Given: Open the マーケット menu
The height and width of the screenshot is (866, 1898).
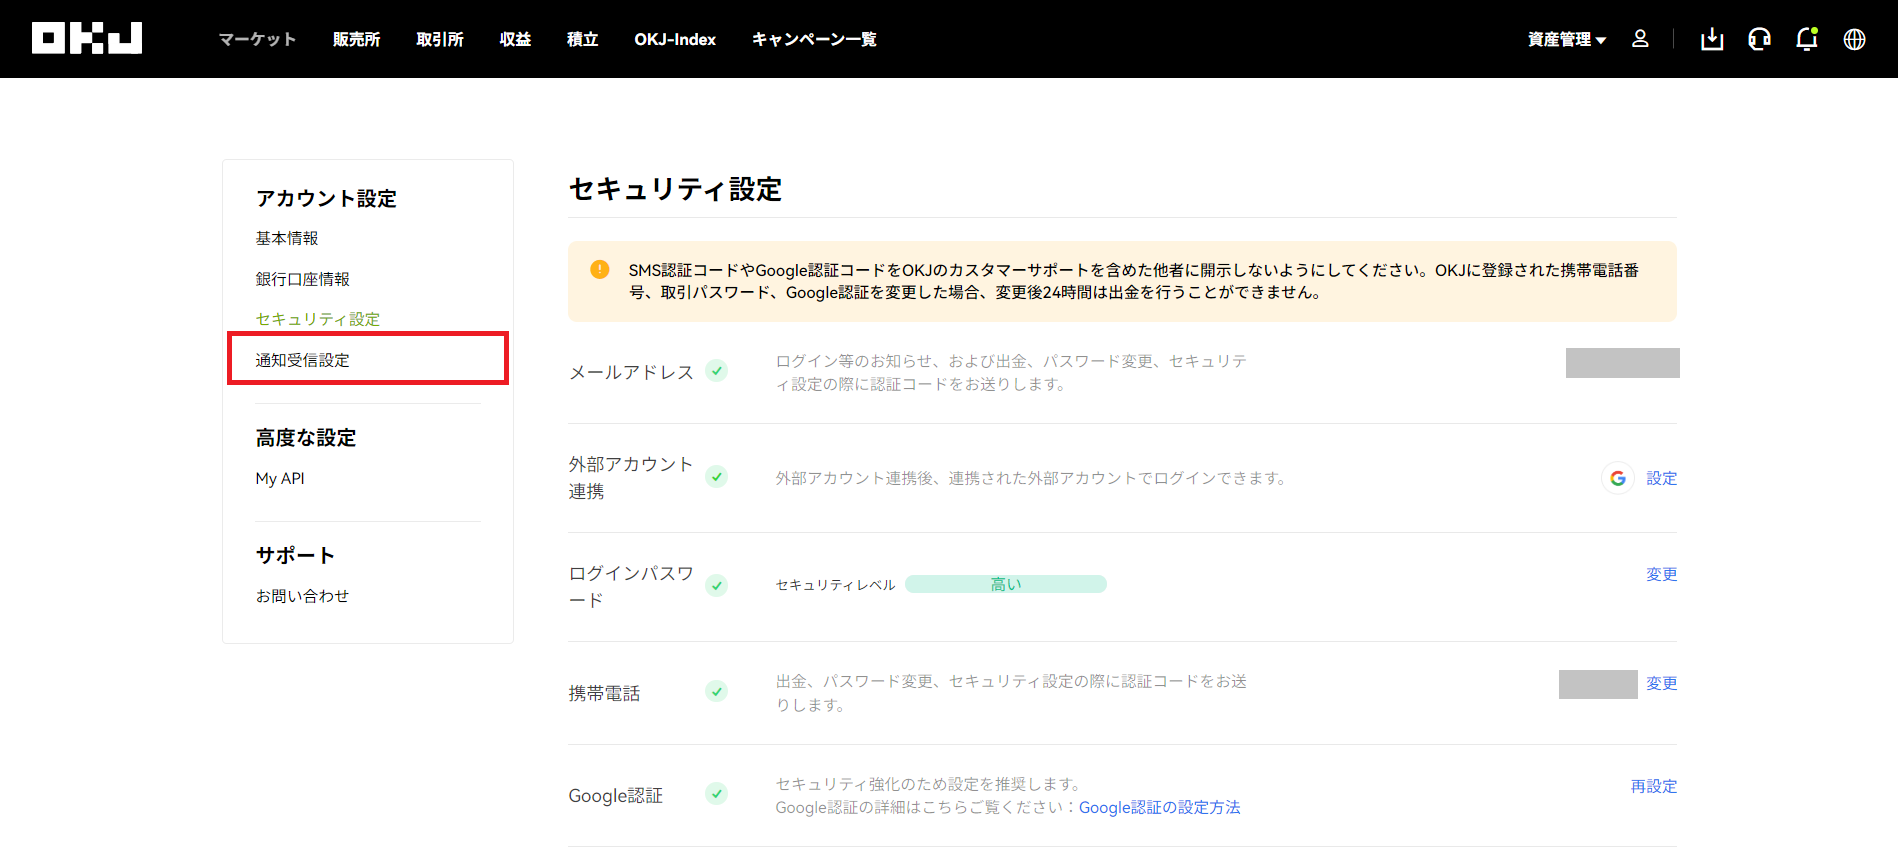Looking at the screenshot, I should [258, 39].
